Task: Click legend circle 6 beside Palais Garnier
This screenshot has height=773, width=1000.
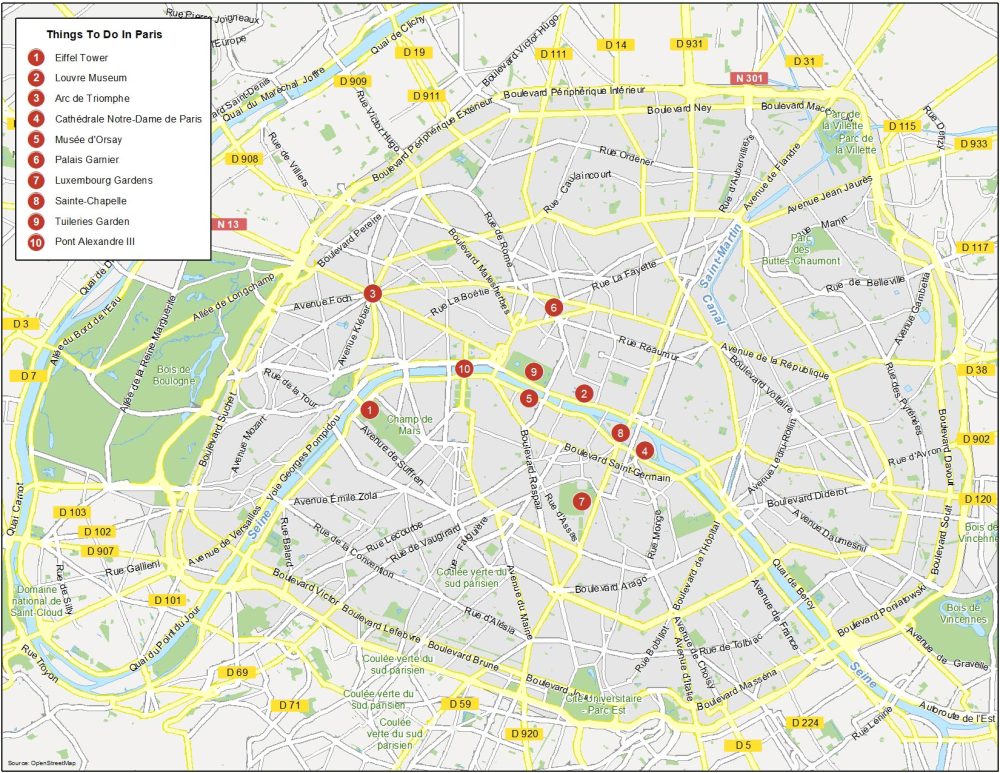Action: tap(36, 160)
